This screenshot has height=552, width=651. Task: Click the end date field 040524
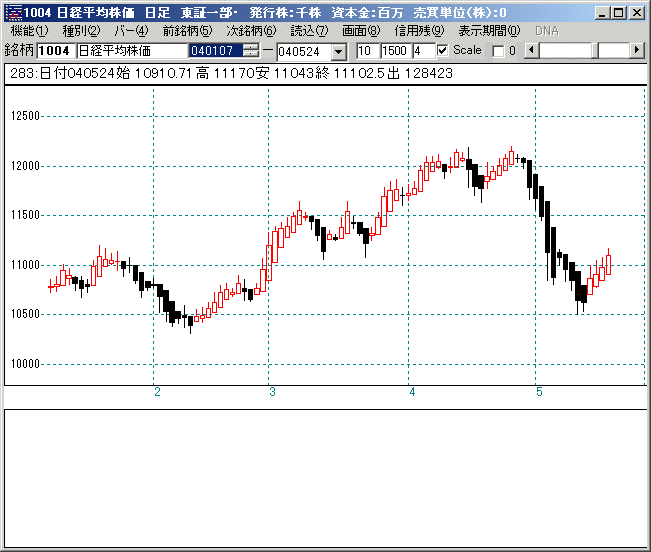click(x=304, y=52)
